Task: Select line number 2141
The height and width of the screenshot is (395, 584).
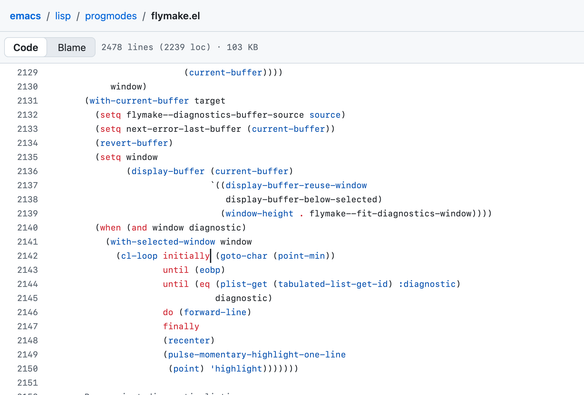Action: coord(28,242)
